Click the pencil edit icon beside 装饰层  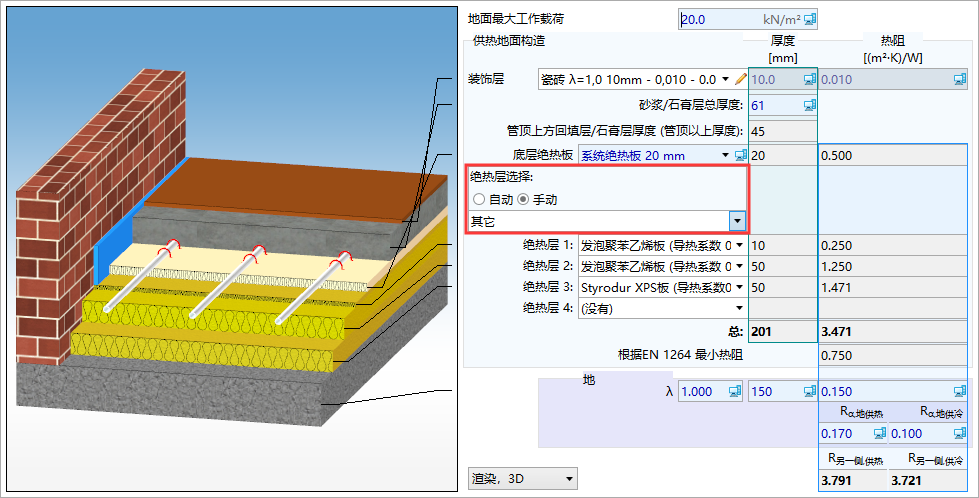click(741, 79)
